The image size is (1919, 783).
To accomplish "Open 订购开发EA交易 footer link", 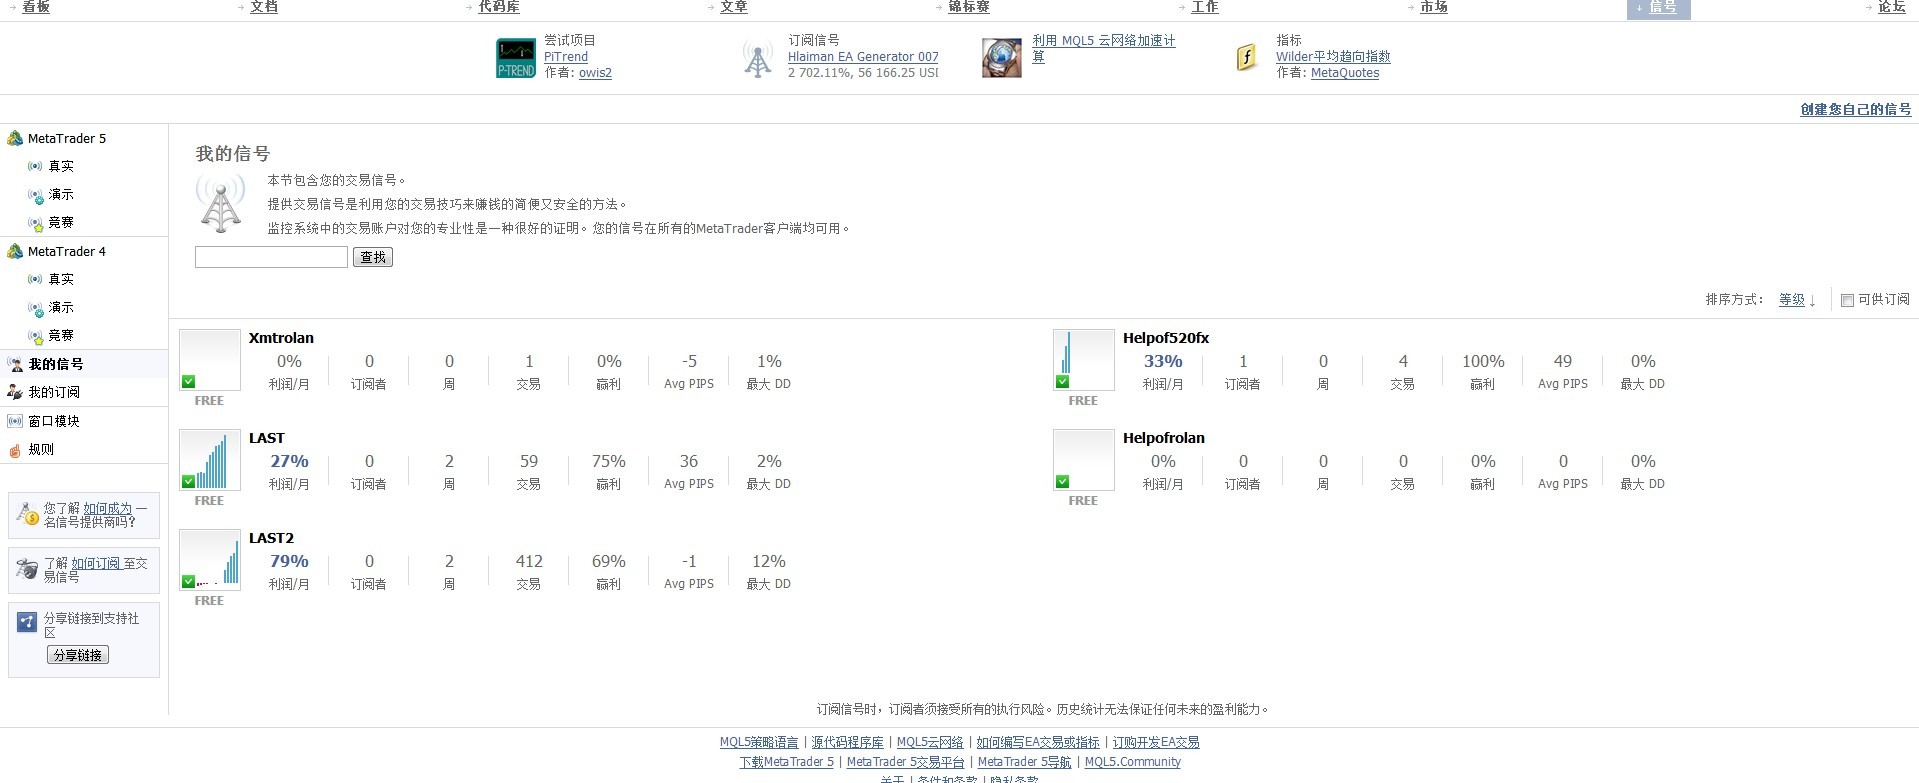I will 1156,742.
